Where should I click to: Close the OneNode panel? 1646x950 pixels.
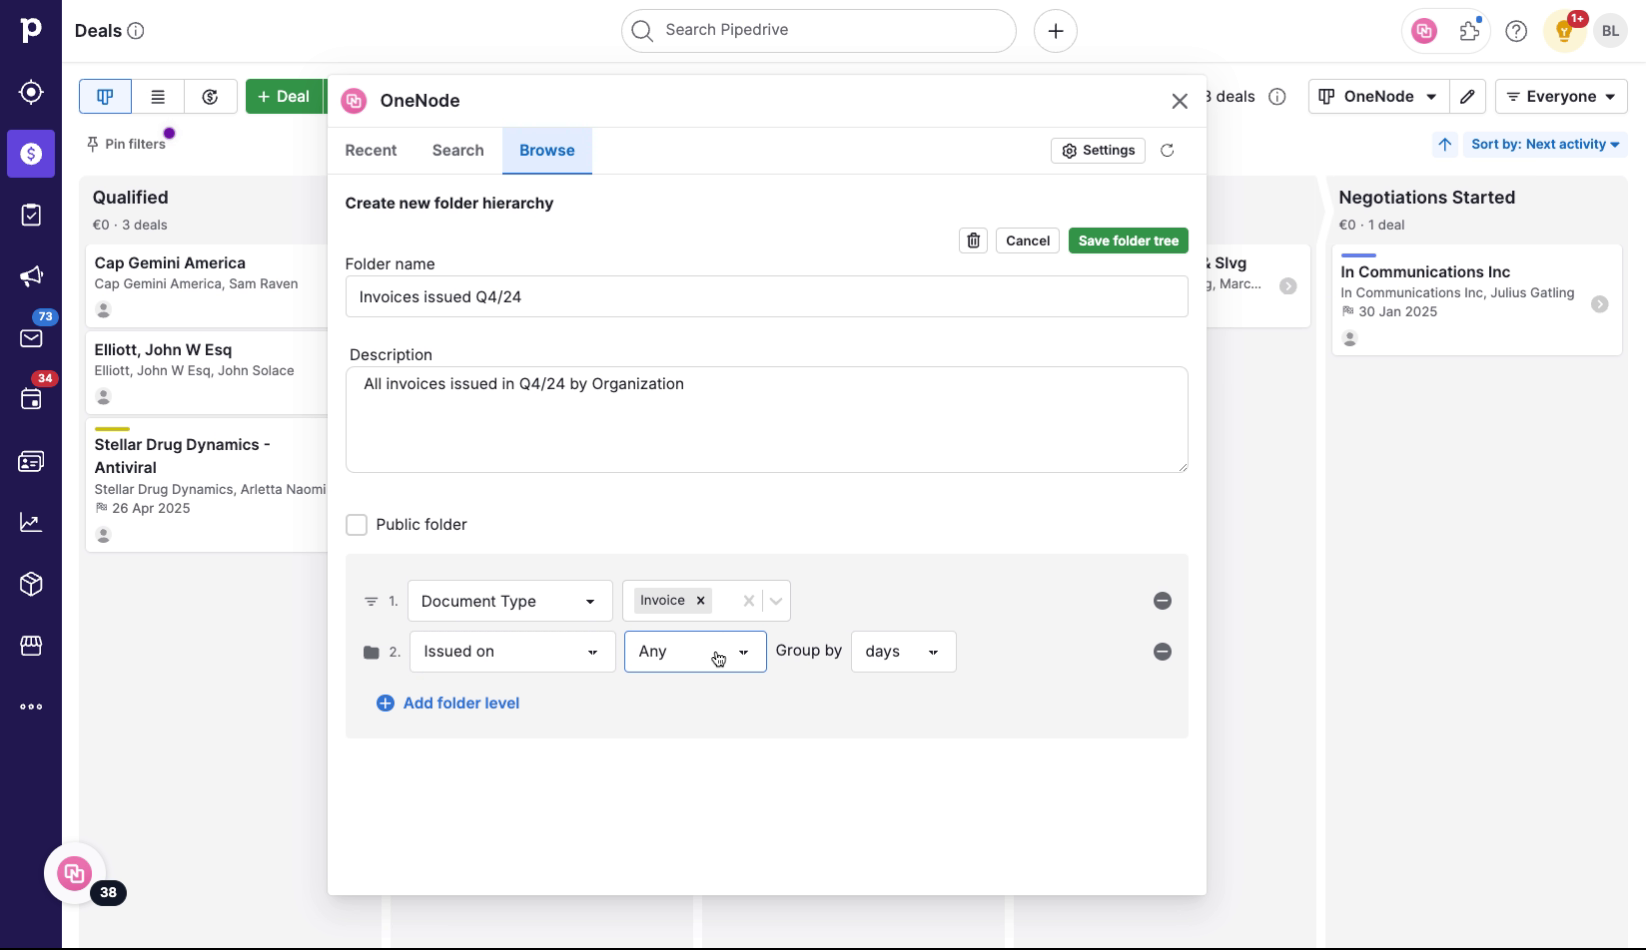click(1180, 101)
